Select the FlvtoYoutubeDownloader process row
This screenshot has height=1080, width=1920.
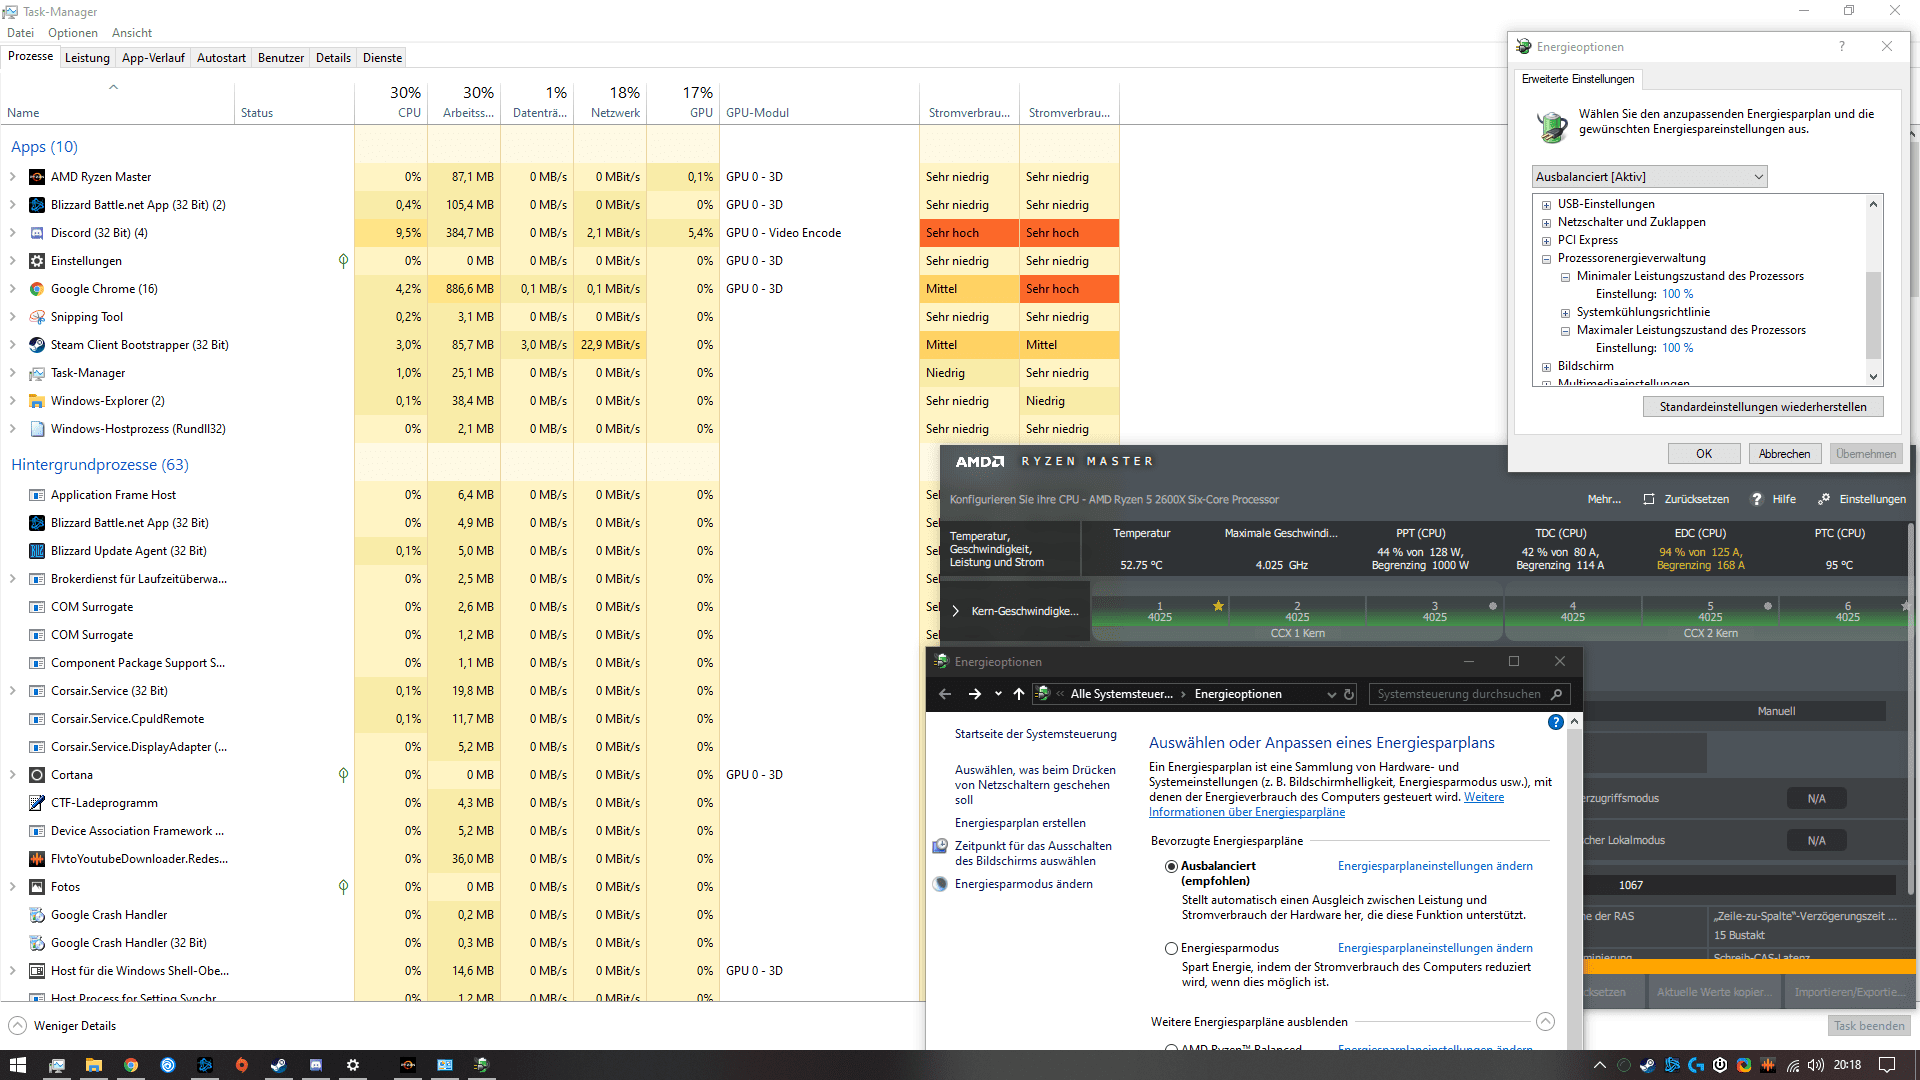point(460,859)
